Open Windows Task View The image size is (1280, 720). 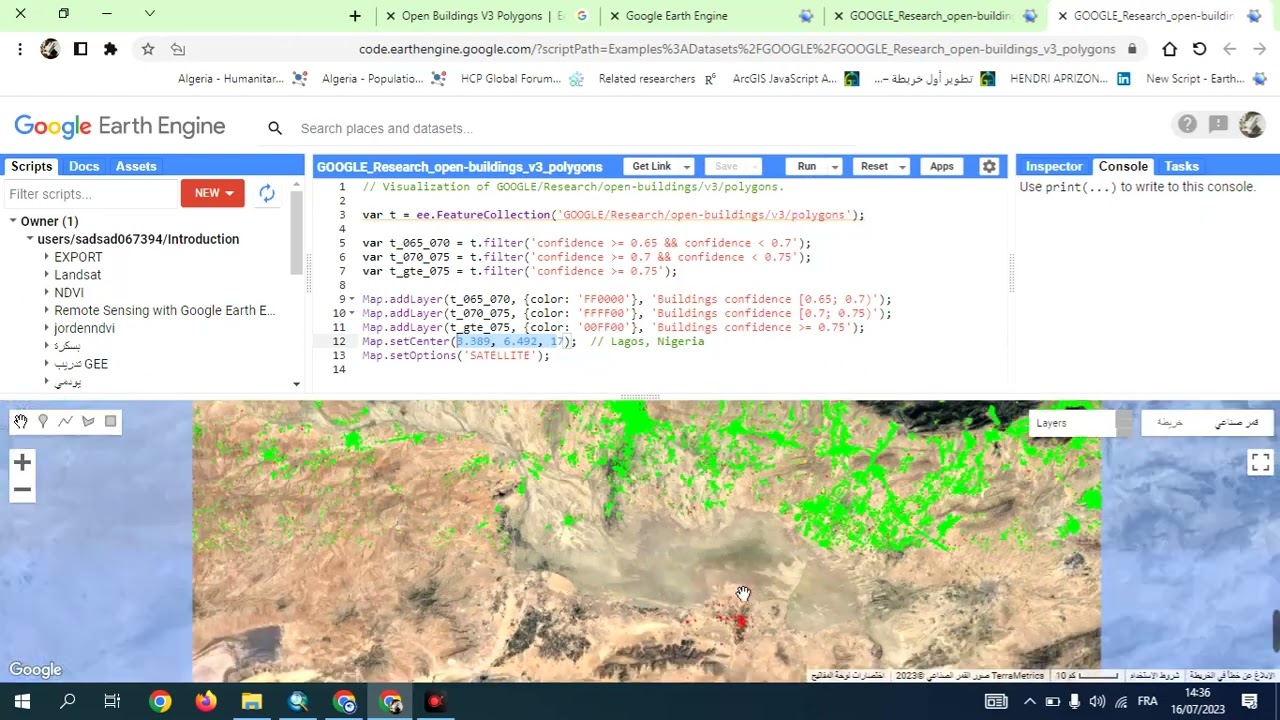112,702
